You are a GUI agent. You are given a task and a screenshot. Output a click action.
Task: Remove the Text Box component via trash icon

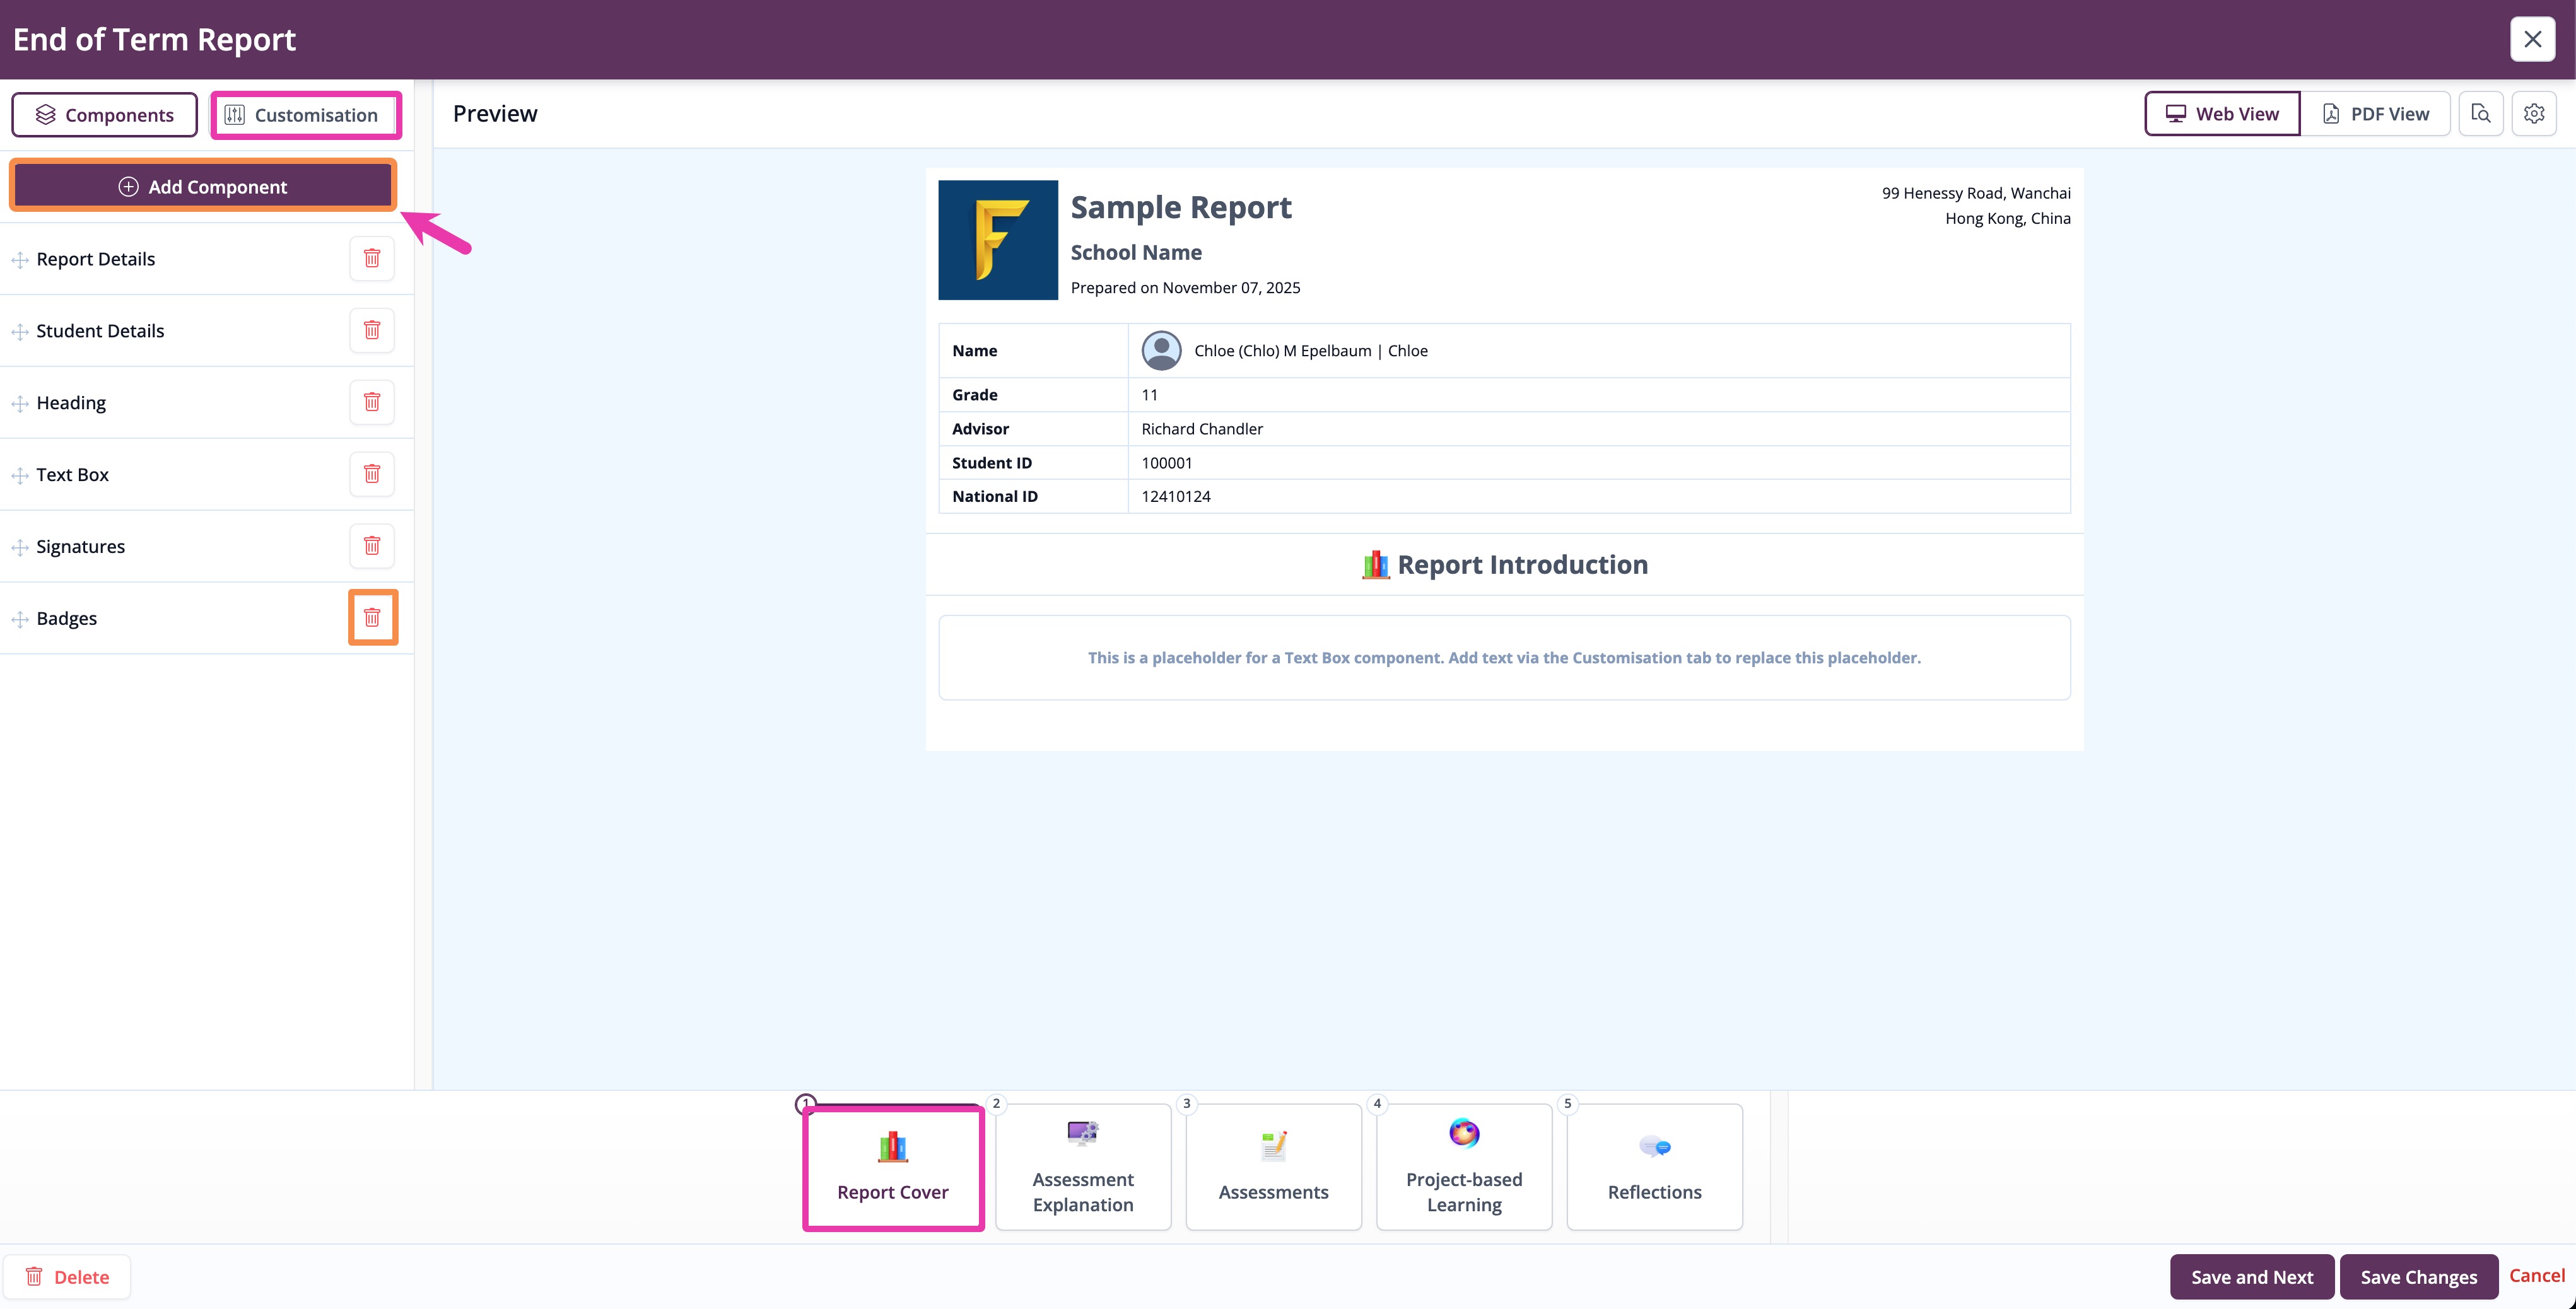[x=371, y=473]
